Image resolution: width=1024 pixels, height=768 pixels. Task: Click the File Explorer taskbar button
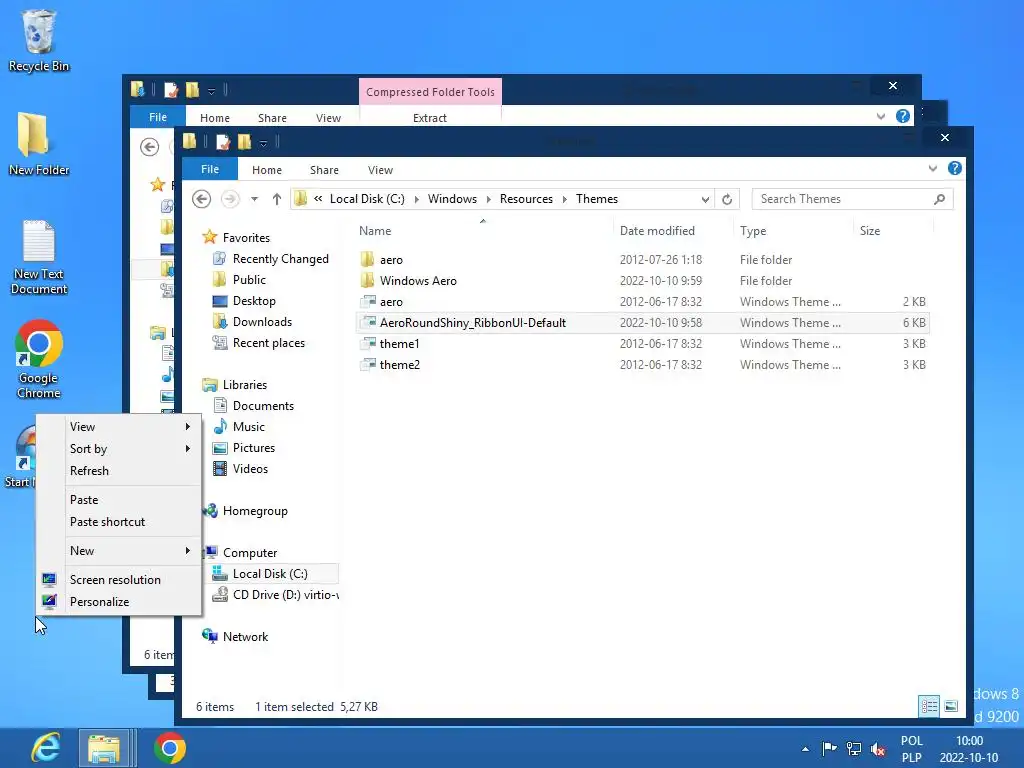[x=104, y=748]
